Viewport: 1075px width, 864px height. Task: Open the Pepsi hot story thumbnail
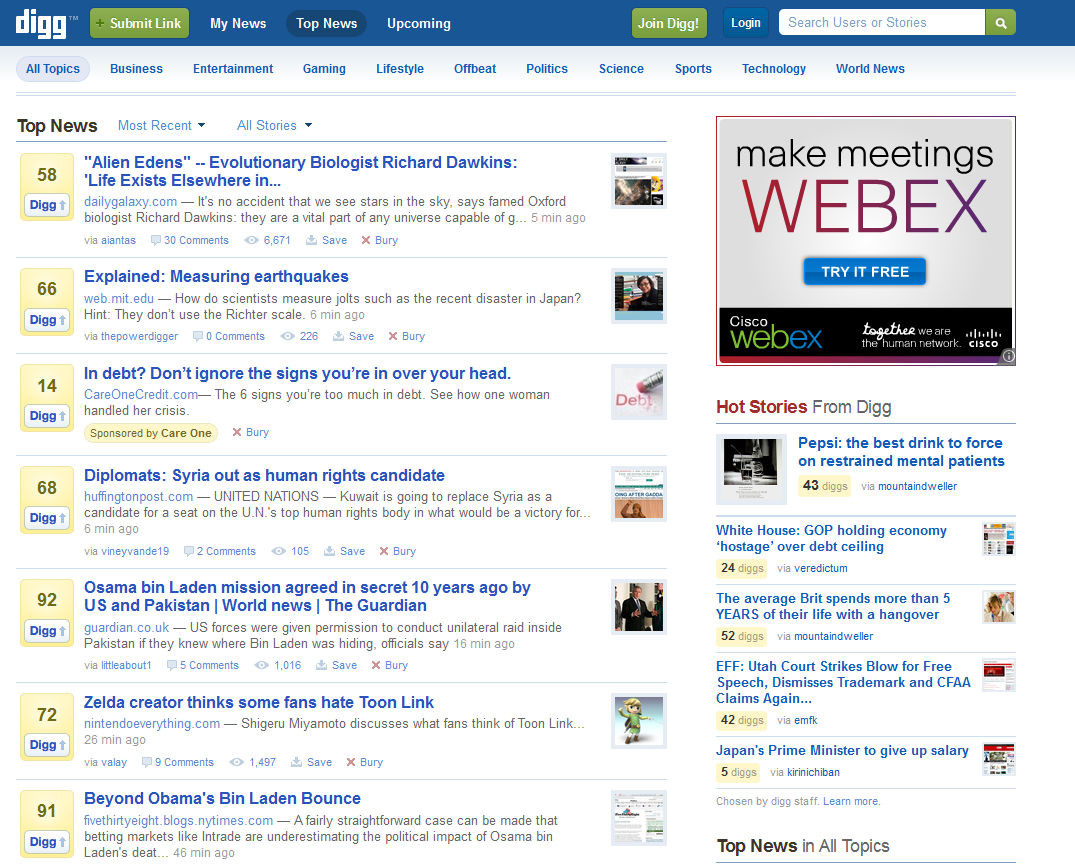click(x=751, y=469)
